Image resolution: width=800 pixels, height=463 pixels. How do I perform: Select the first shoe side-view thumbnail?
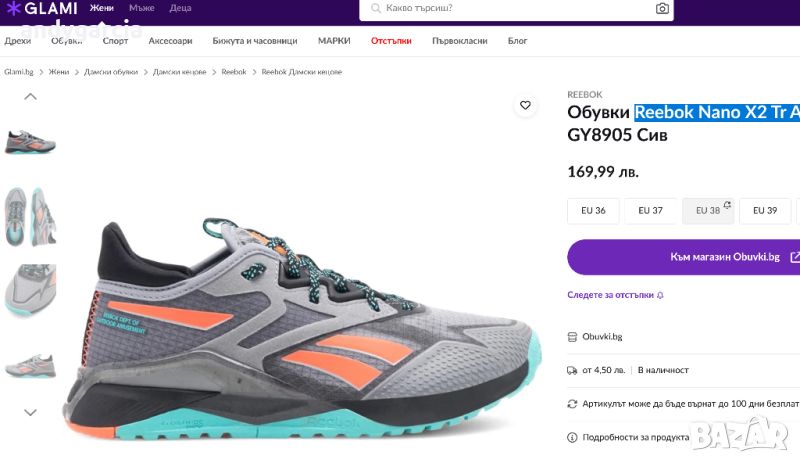click(30, 141)
